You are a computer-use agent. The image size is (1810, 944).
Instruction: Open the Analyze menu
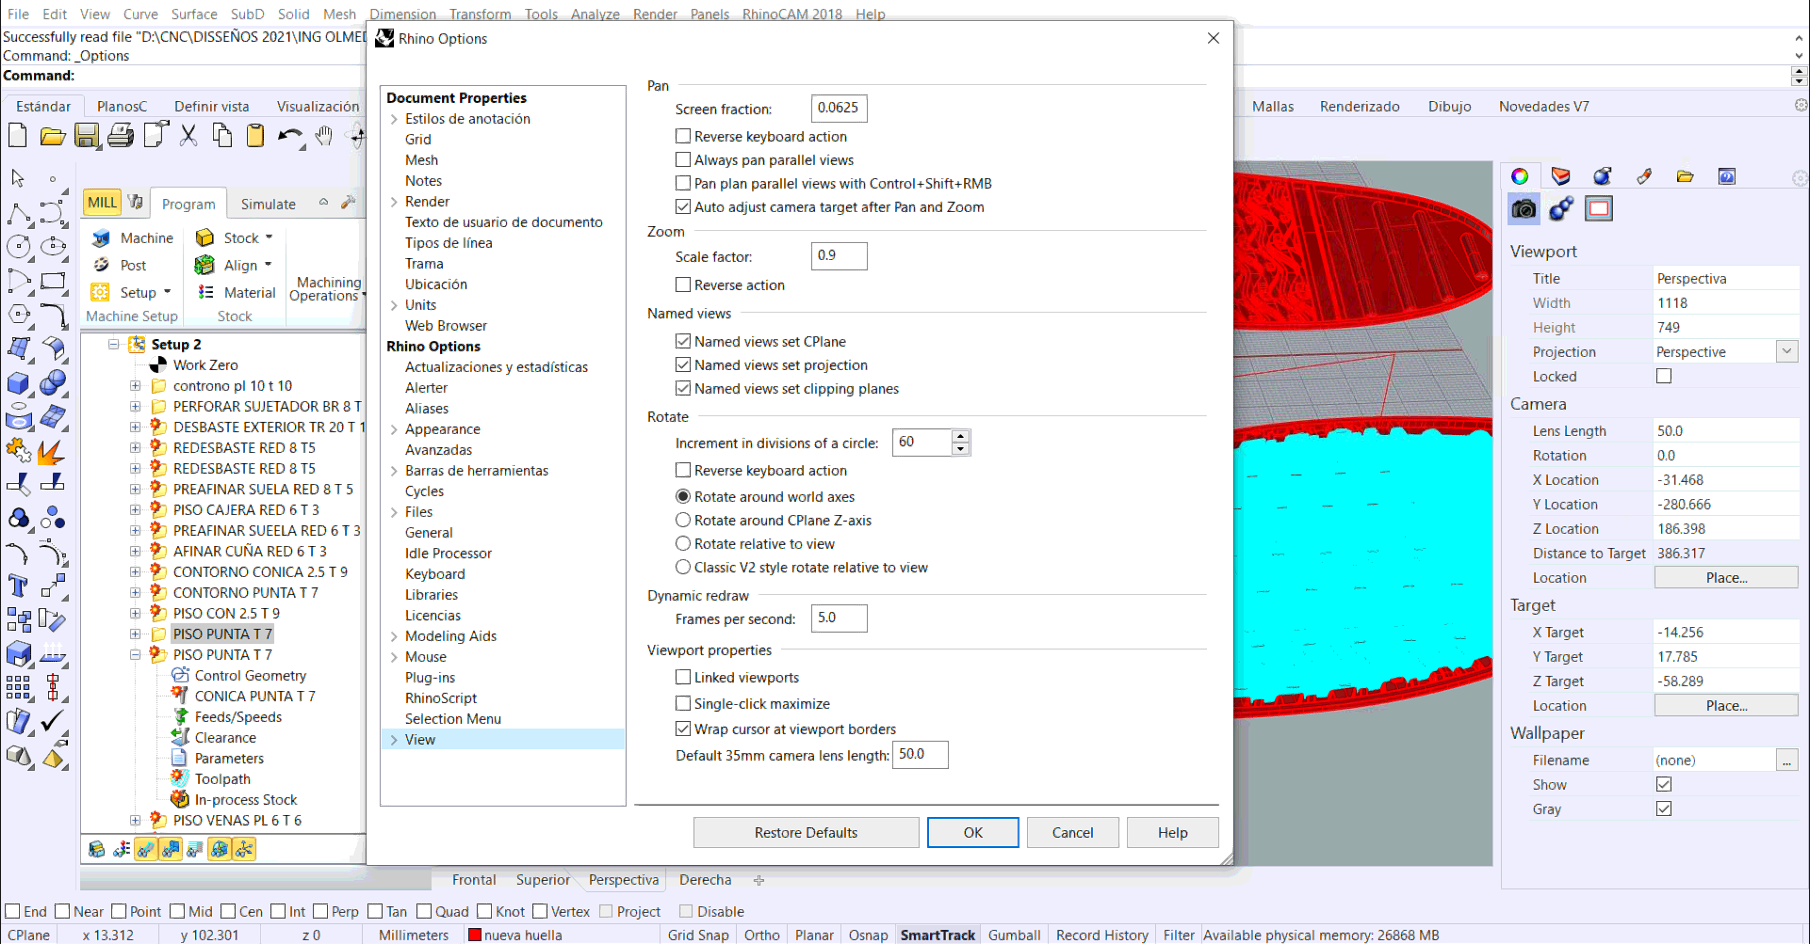(x=595, y=14)
